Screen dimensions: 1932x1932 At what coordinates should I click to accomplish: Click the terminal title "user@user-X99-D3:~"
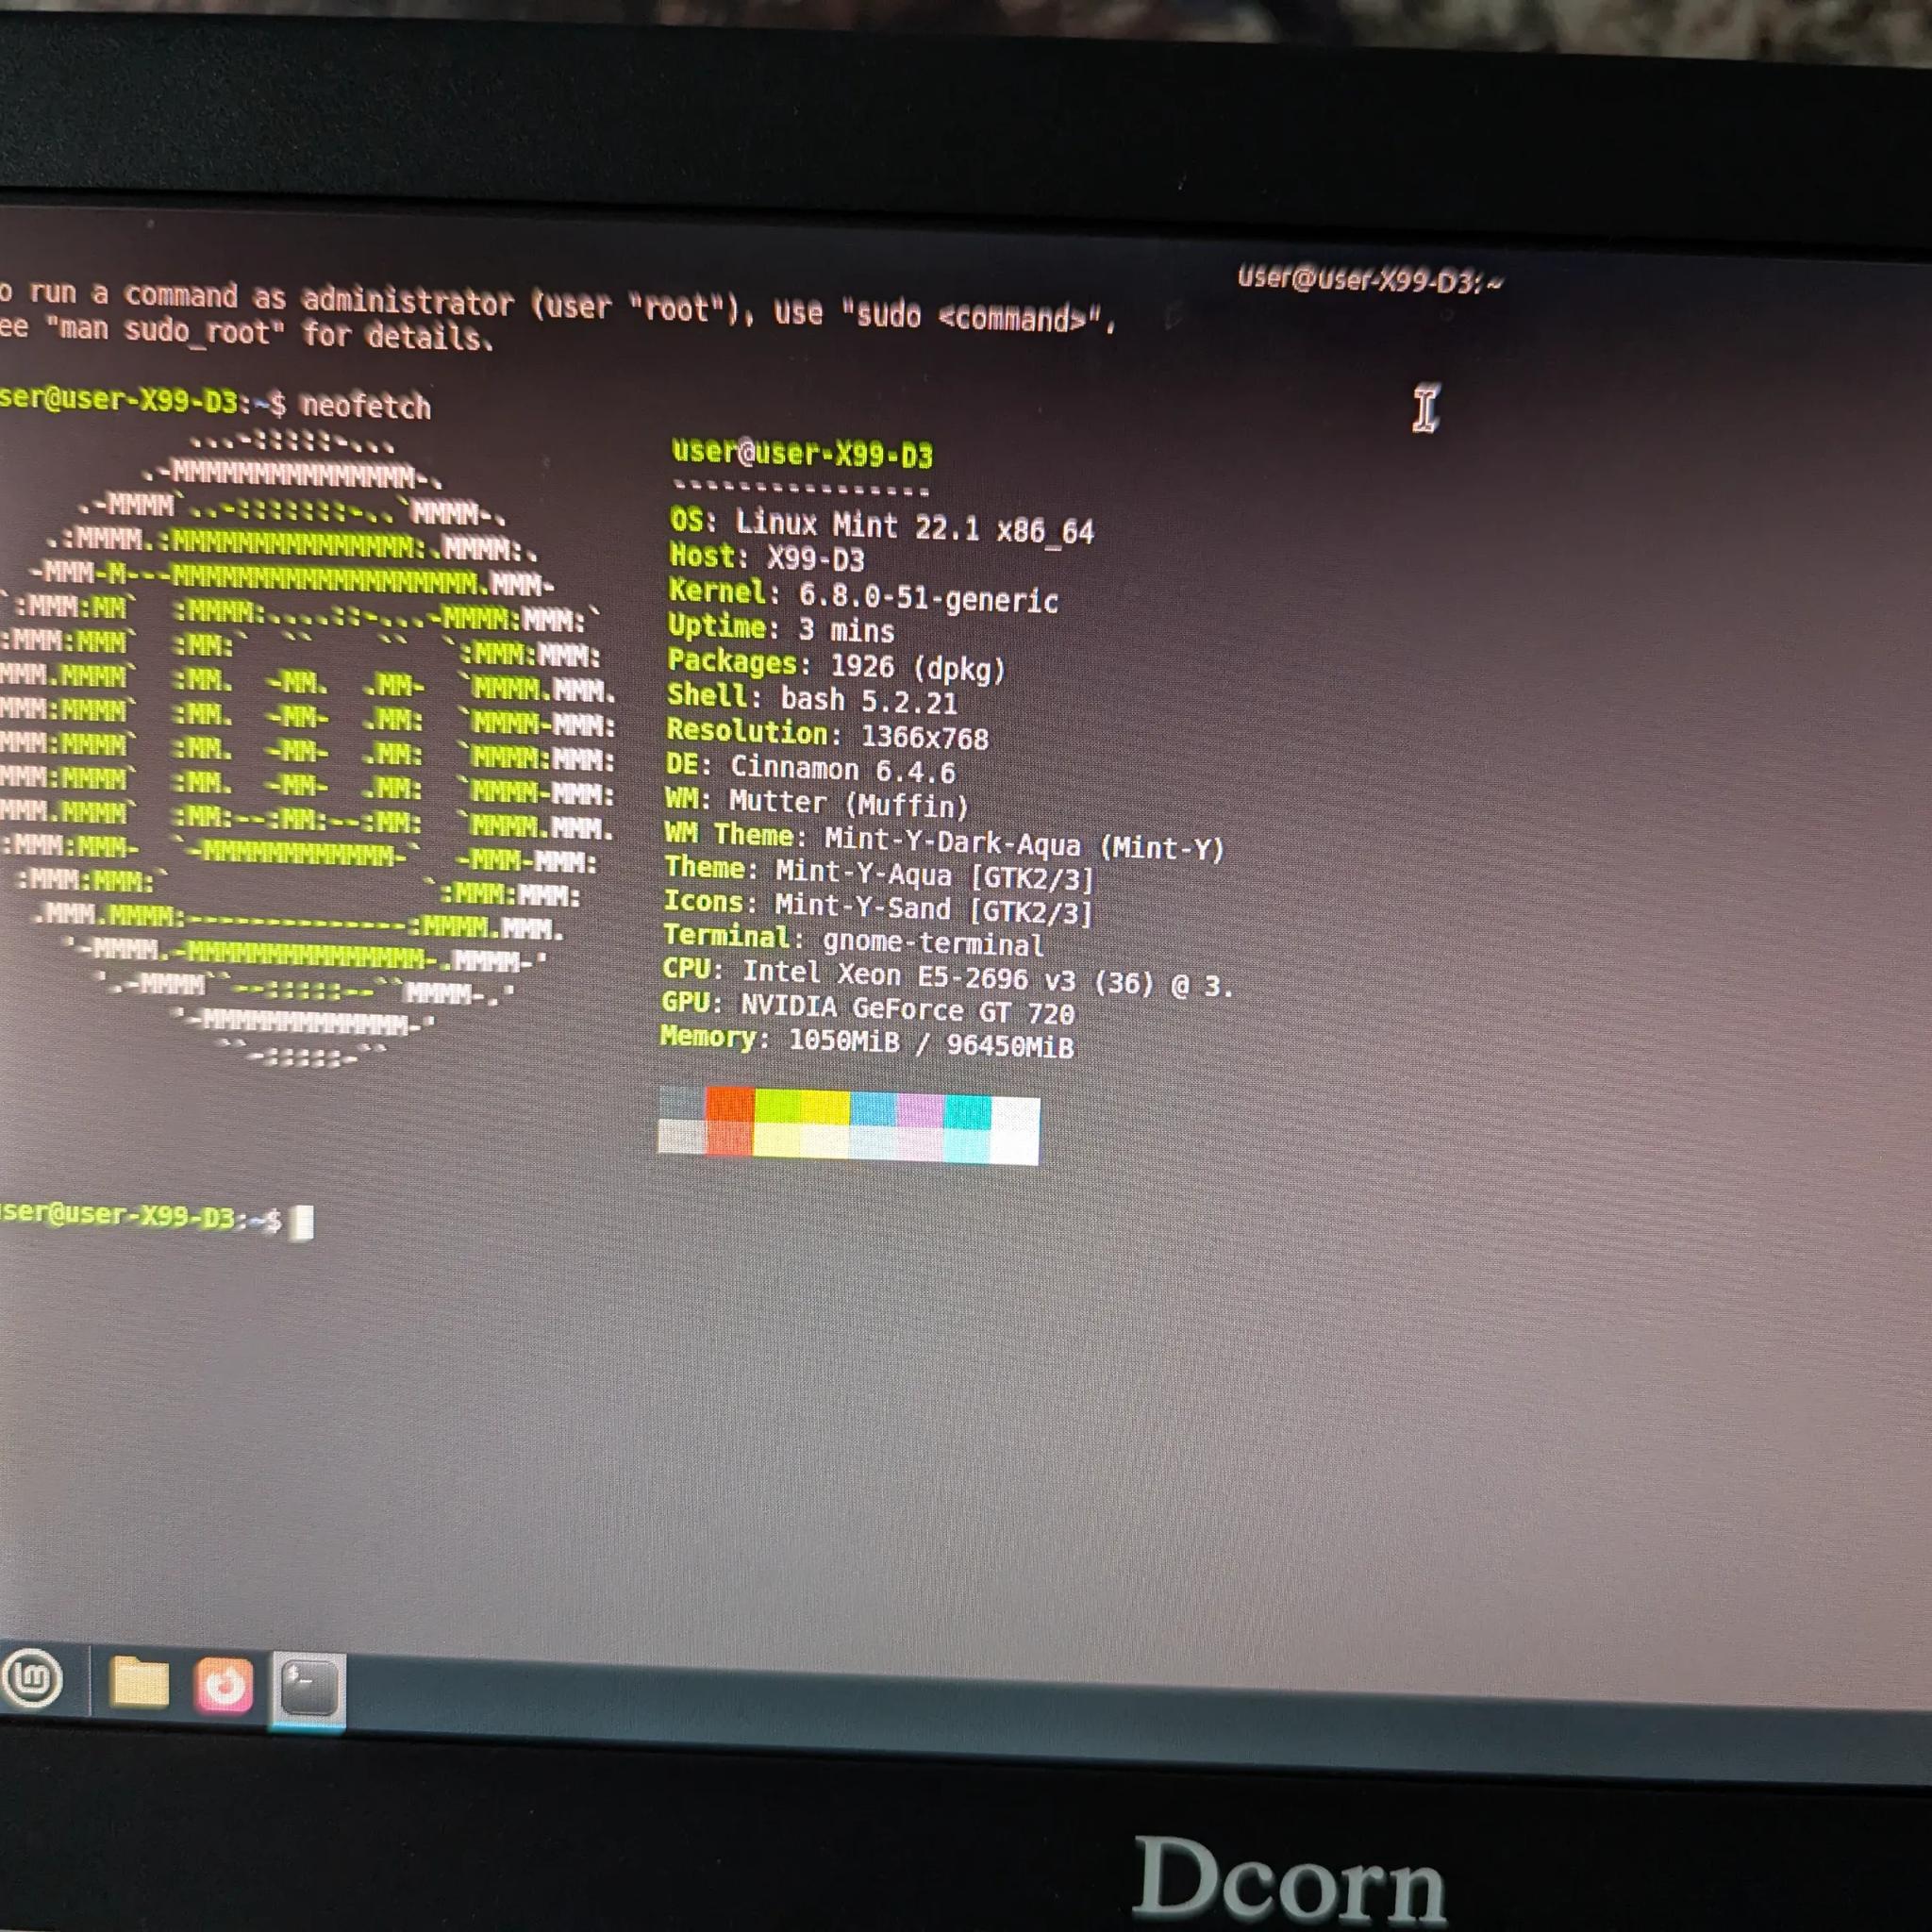[x=1370, y=280]
